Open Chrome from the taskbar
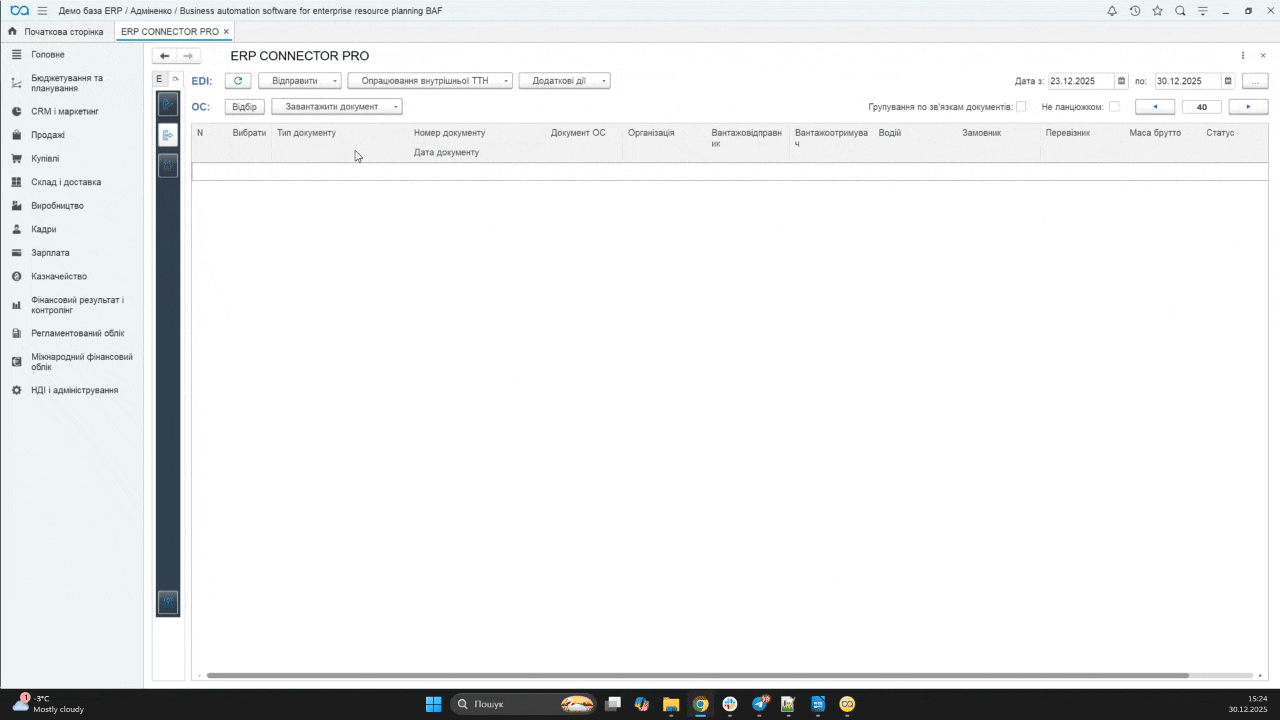The height and width of the screenshot is (720, 1280). (701, 704)
